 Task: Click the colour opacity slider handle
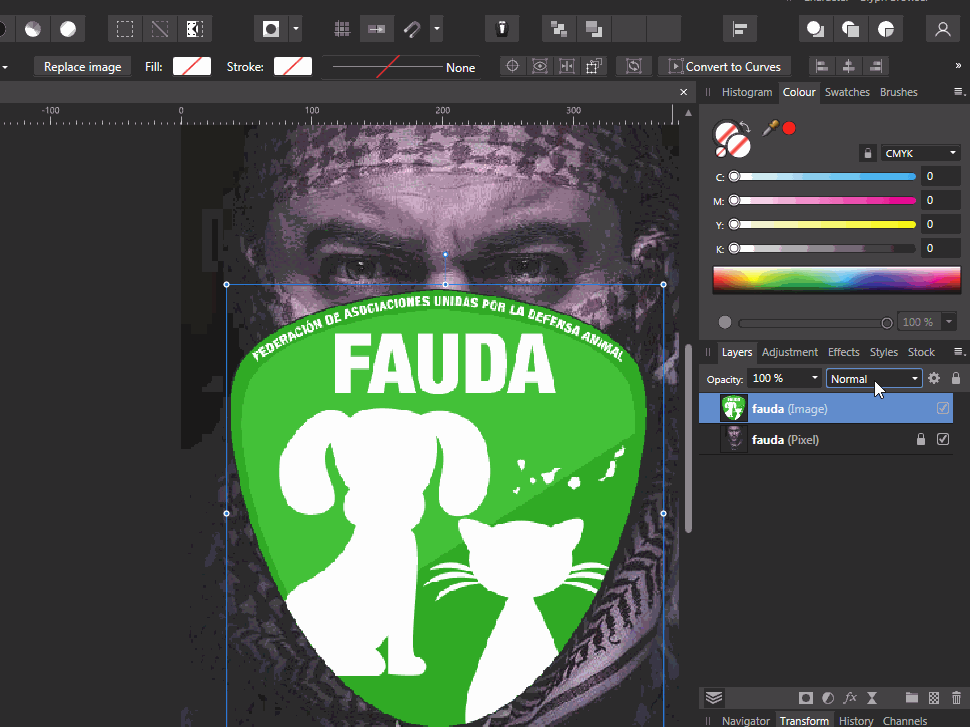pyautogui.click(x=886, y=322)
